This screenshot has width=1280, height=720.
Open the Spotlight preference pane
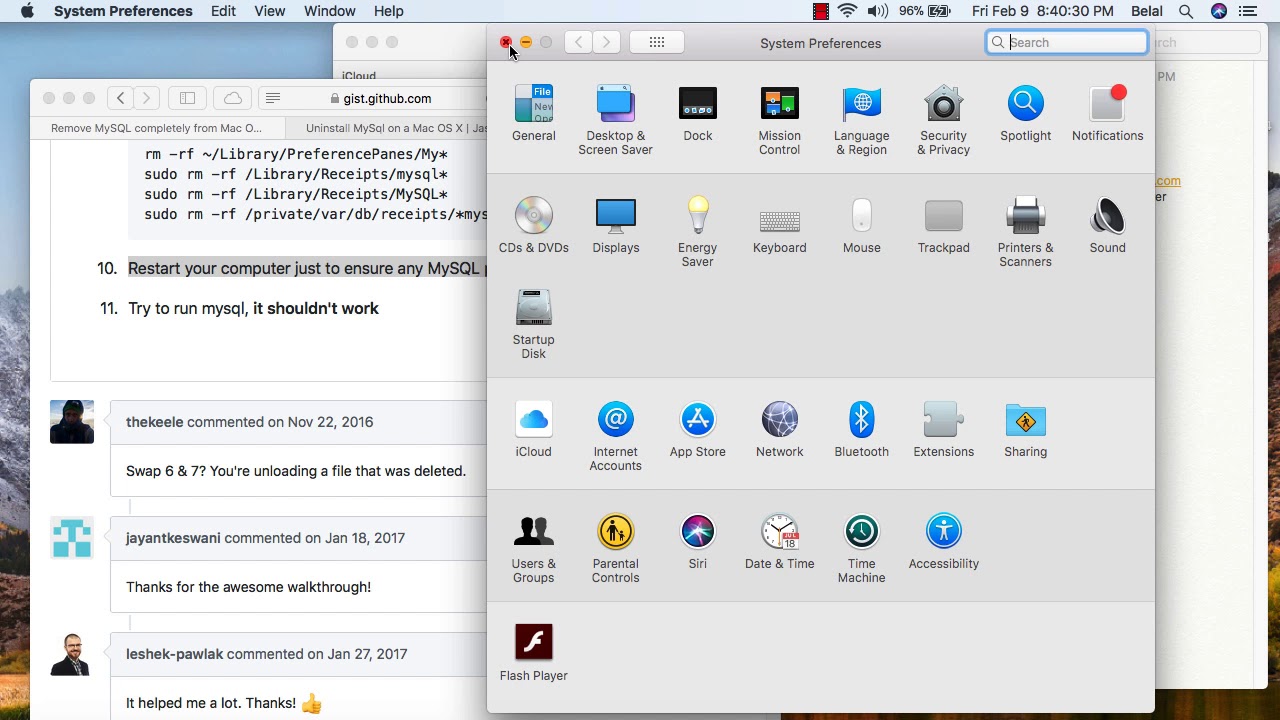coord(1025,113)
